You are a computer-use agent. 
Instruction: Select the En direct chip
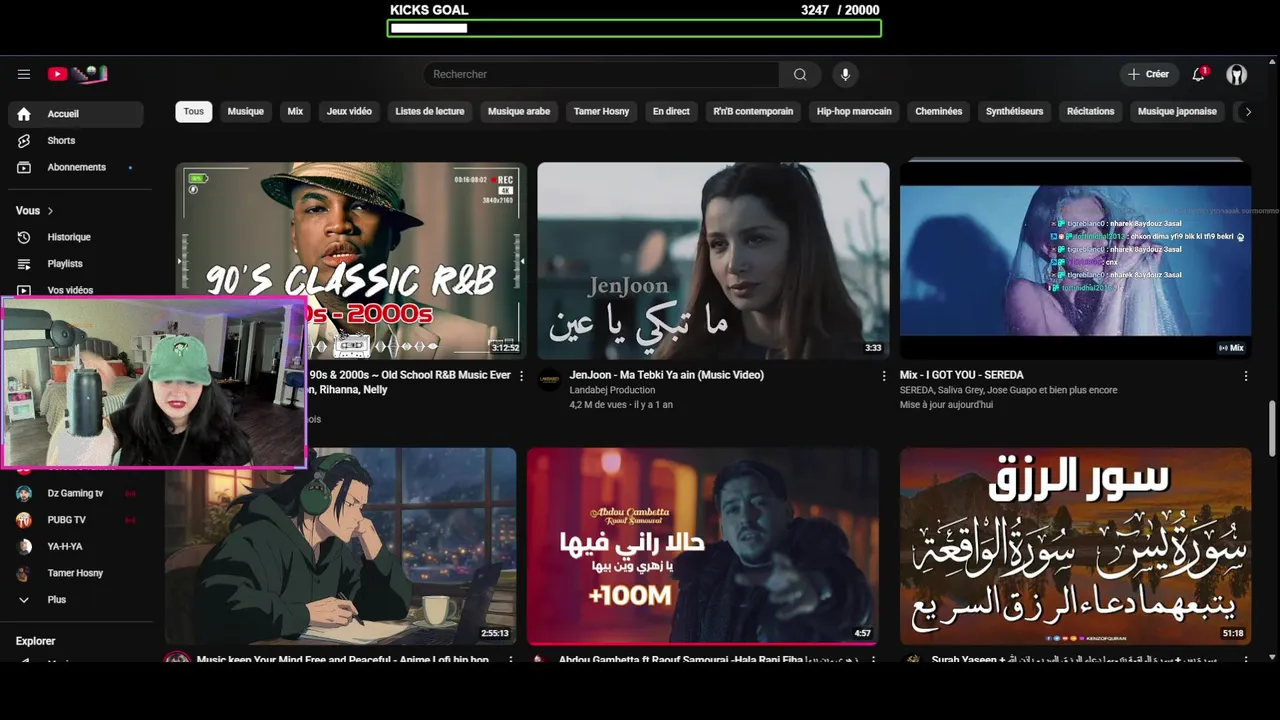tap(671, 112)
